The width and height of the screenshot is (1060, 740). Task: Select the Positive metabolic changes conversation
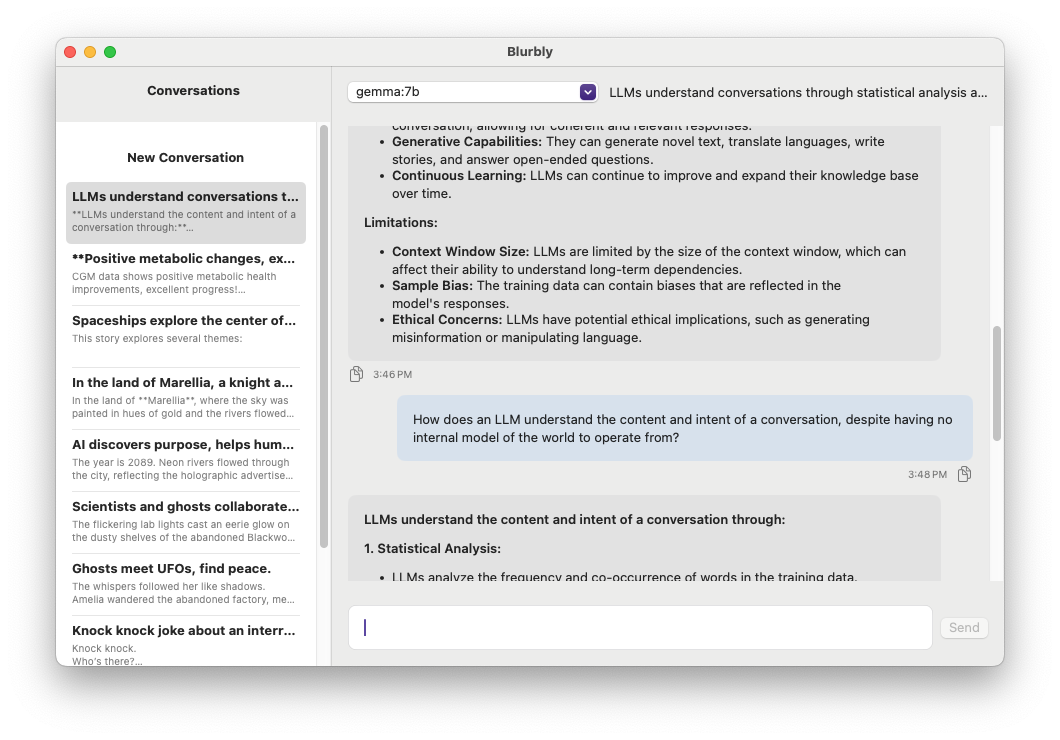click(185, 274)
